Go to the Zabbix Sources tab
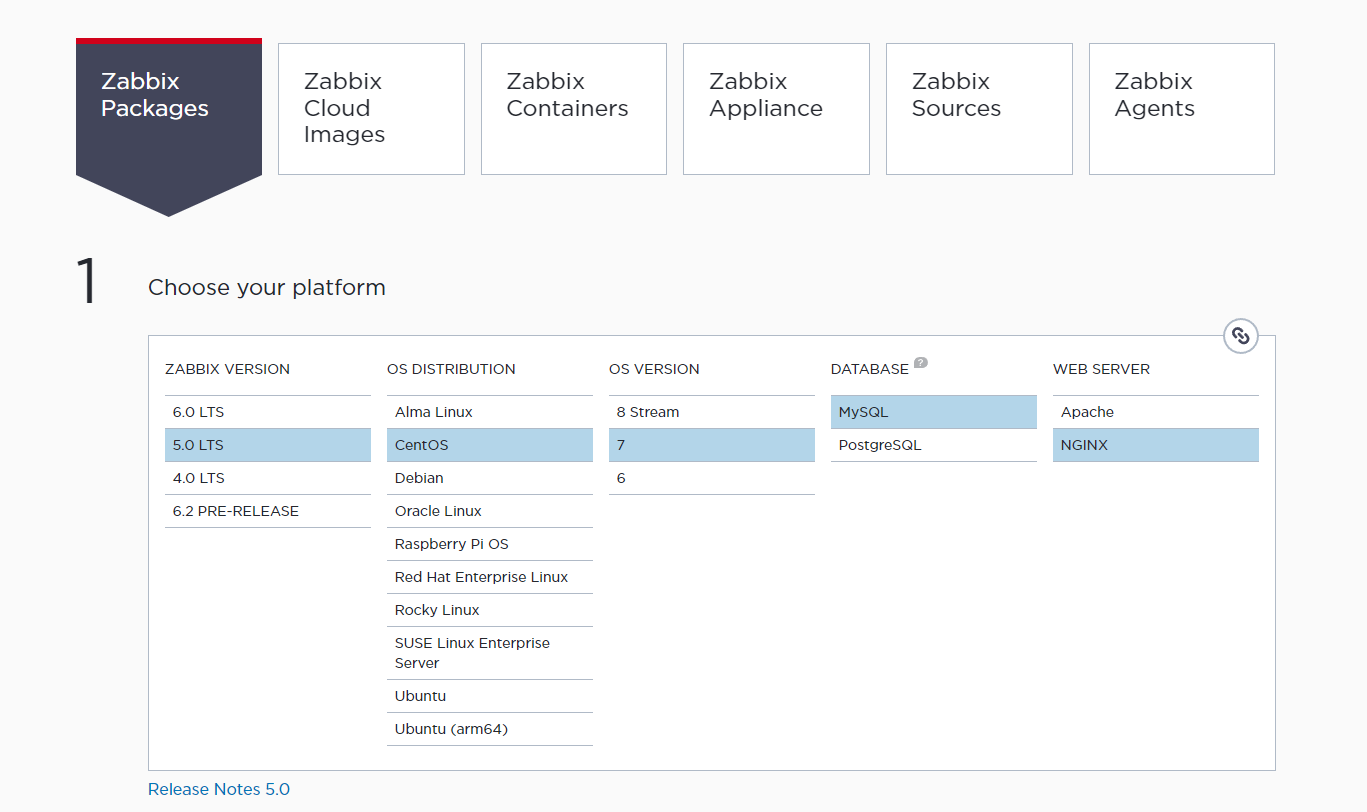Screen dimensions: 1367x812 tap(978, 109)
